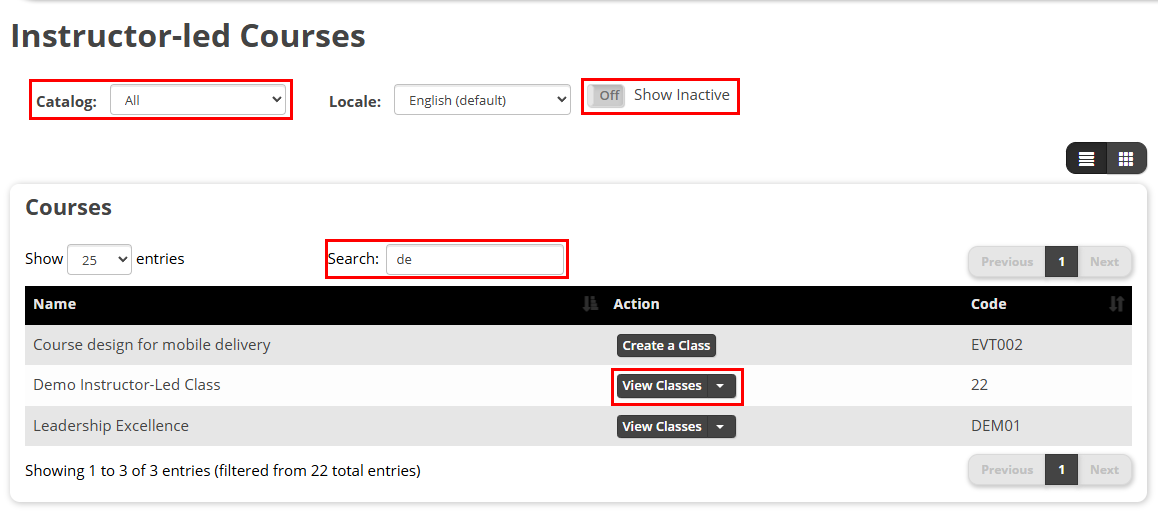Select page 1 in bottom pagination
1158x512 pixels.
(x=1061, y=470)
